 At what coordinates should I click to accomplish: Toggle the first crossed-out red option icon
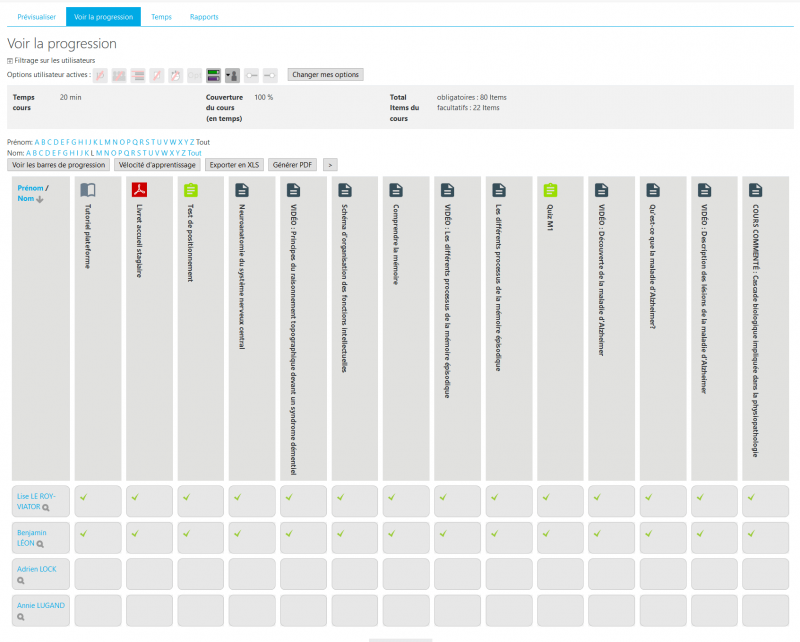point(100,75)
